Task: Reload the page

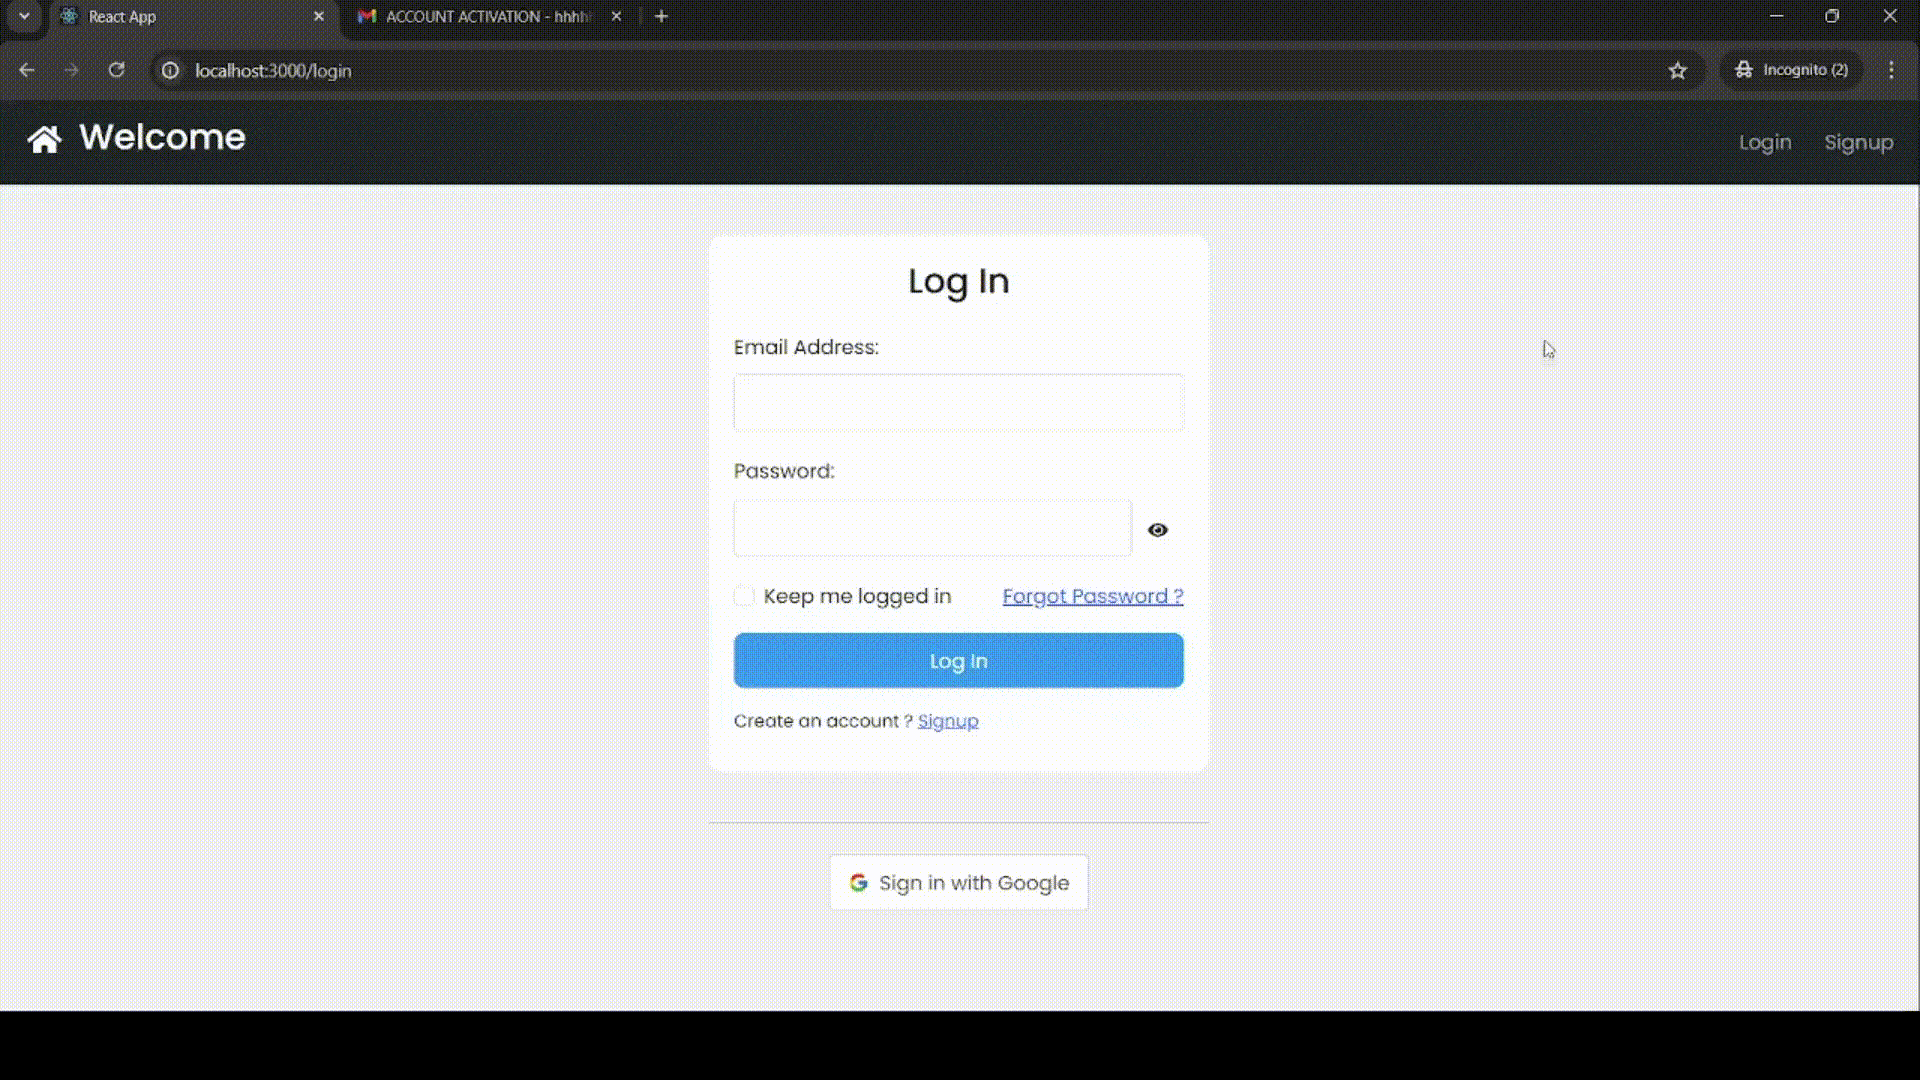Action: [117, 70]
